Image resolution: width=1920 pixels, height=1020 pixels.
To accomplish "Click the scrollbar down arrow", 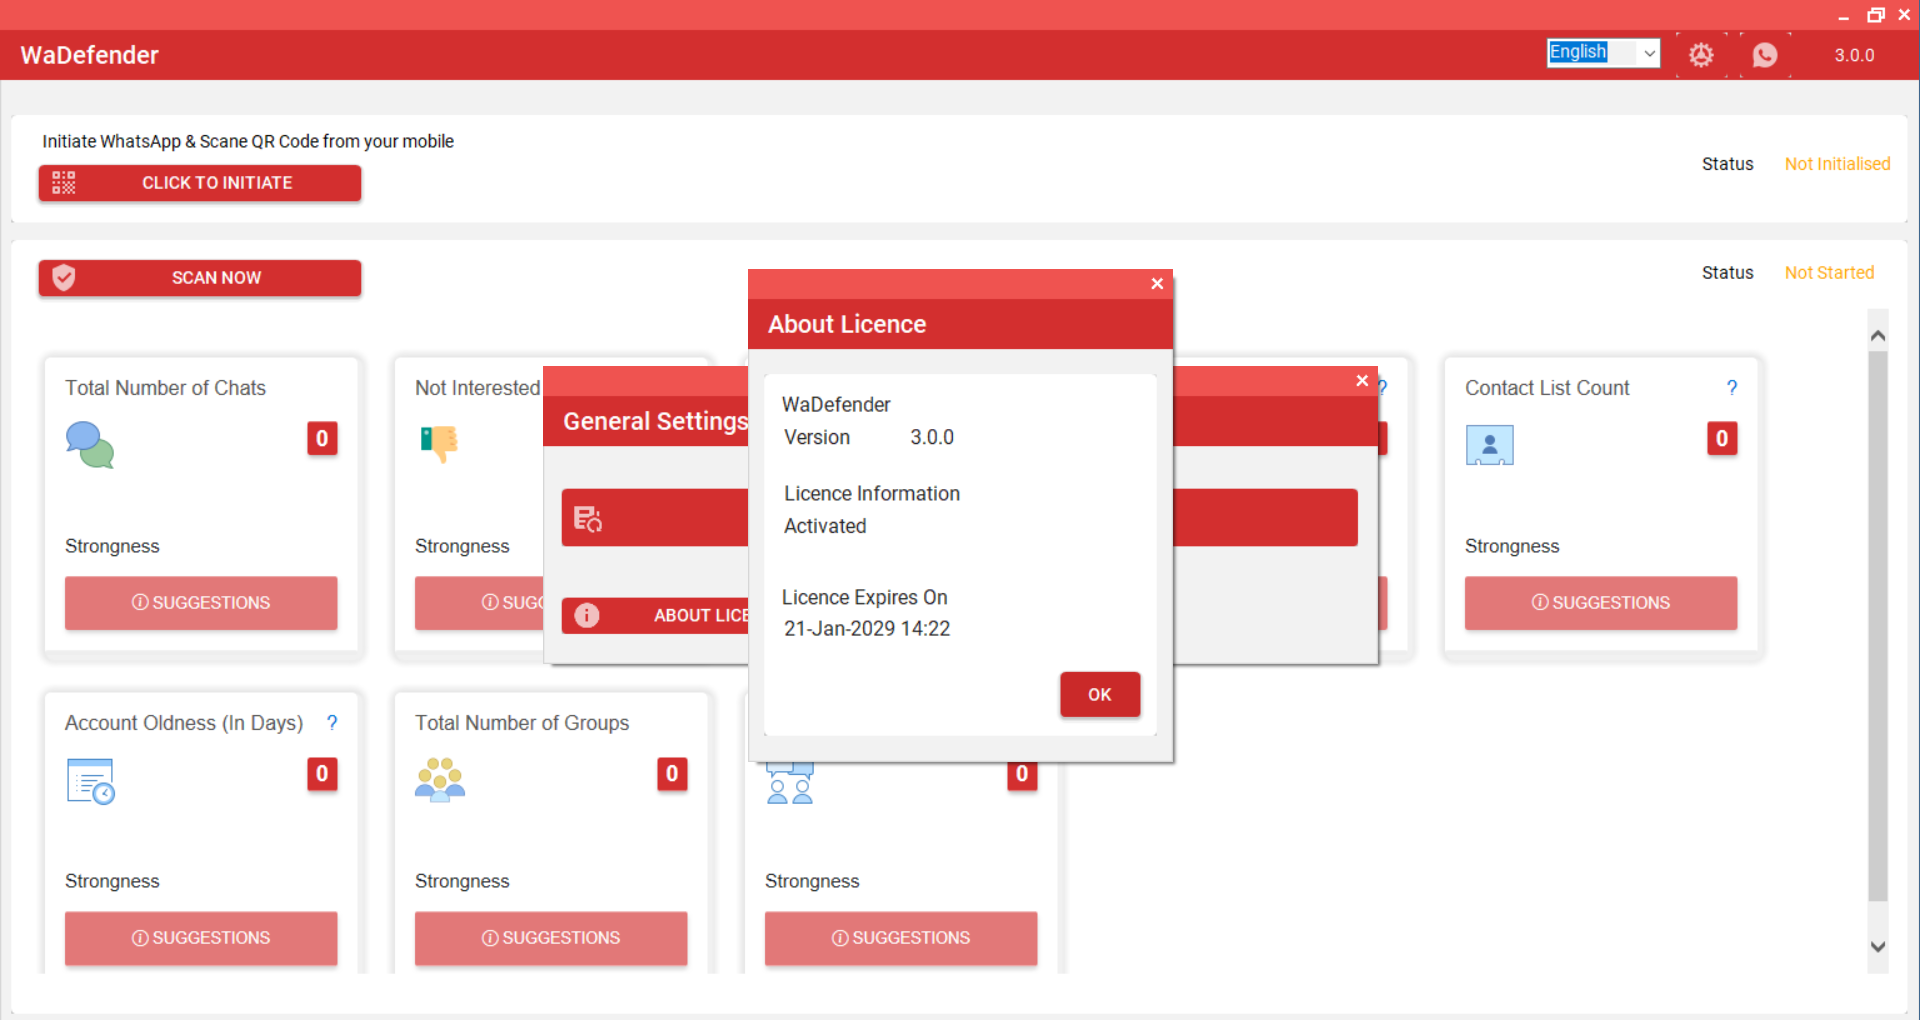I will [x=1878, y=946].
